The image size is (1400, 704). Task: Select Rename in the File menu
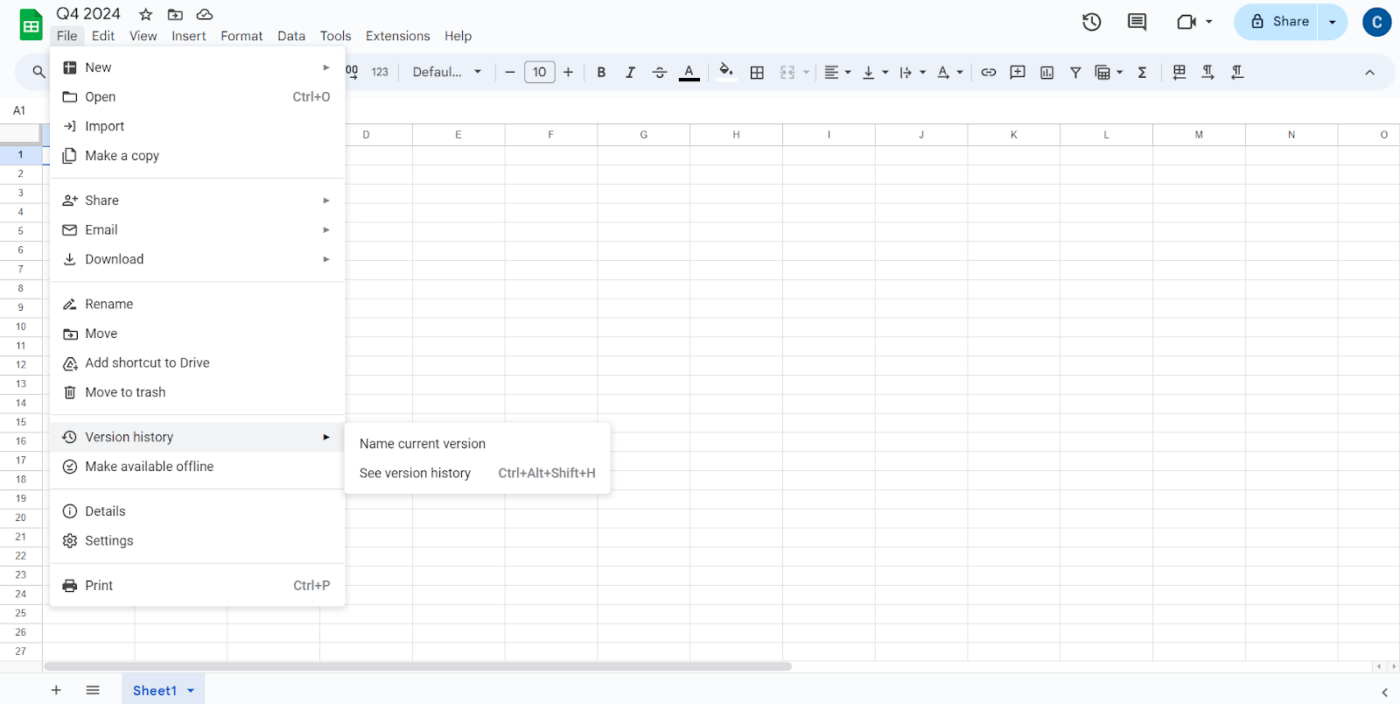[x=197, y=304]
